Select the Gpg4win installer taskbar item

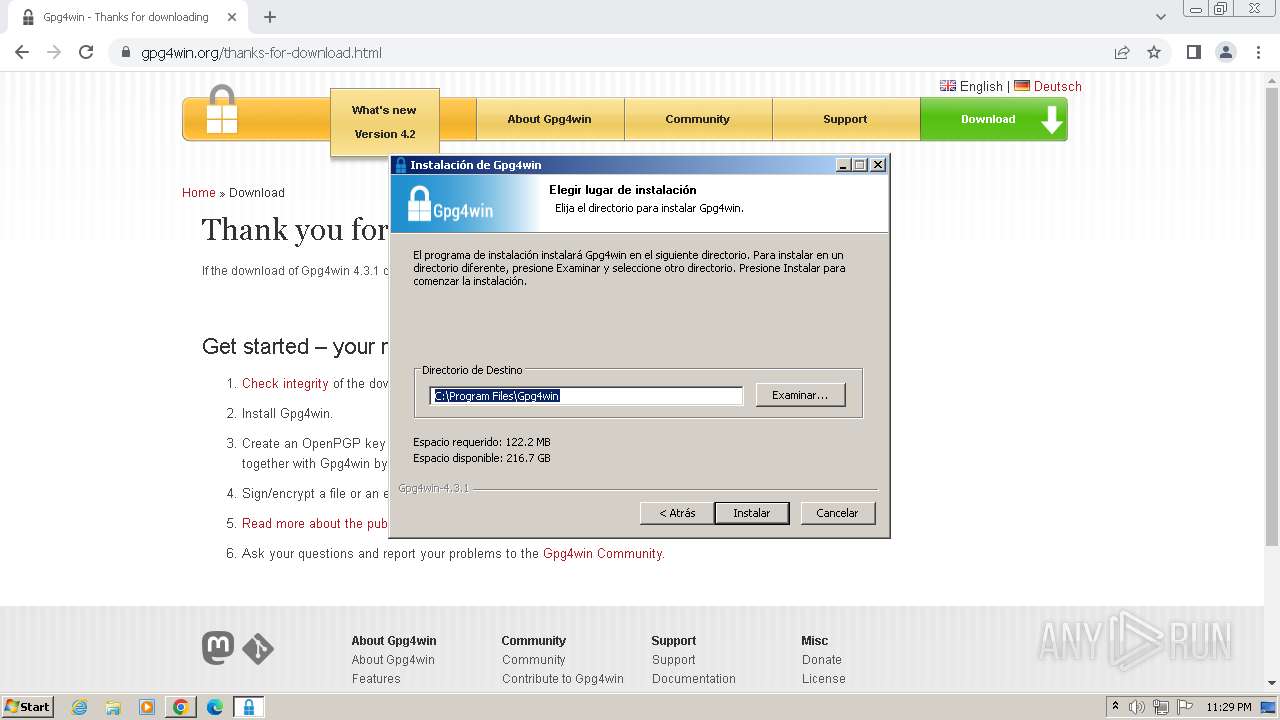tap(248, 707)
